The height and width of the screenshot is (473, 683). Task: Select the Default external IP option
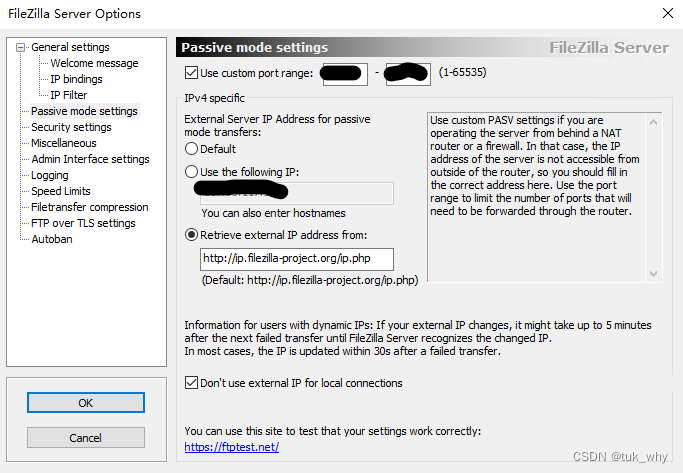click(192, 149)
